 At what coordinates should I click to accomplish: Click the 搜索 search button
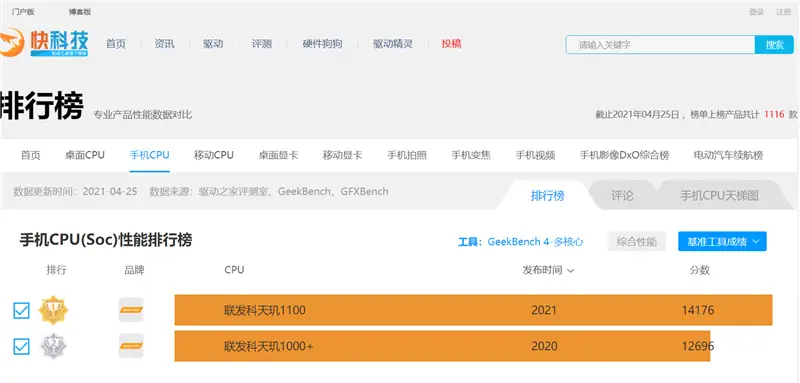[x=774, y=45]
